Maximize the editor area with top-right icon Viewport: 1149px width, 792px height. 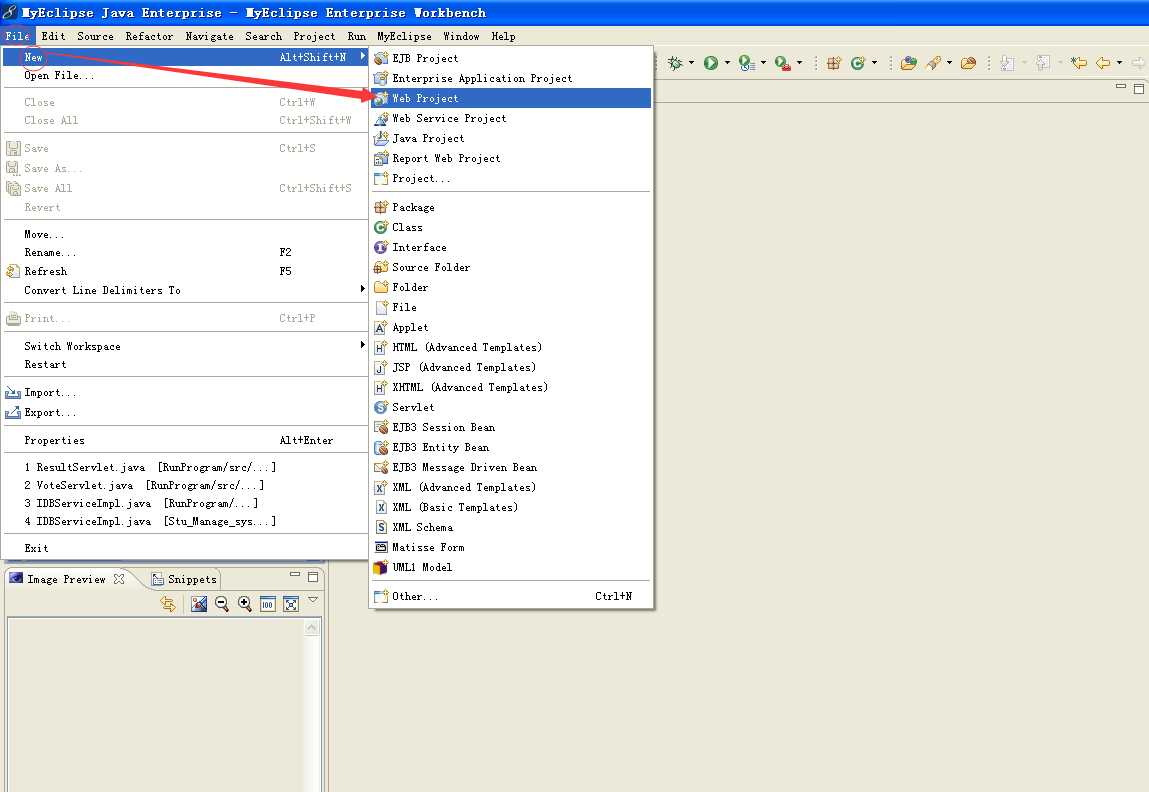pyautogui.click(x=1139, y=89)
